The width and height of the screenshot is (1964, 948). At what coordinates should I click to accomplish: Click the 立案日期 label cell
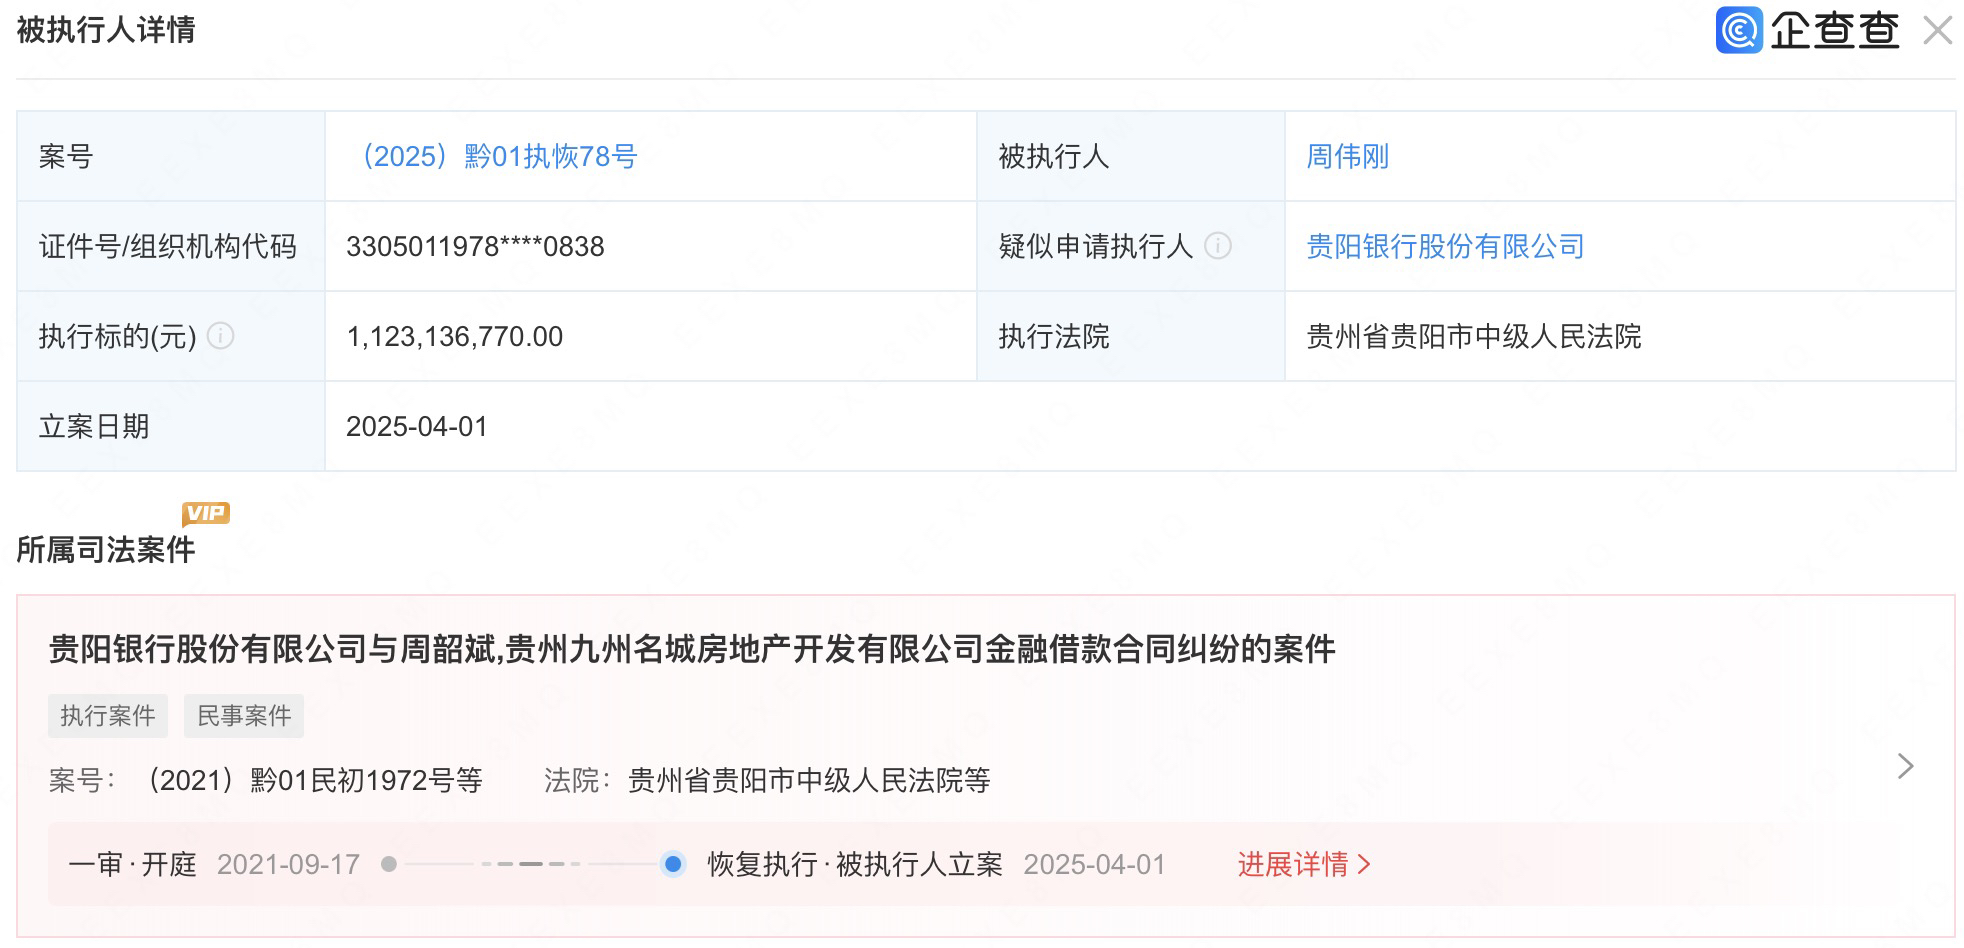(171, 426)
